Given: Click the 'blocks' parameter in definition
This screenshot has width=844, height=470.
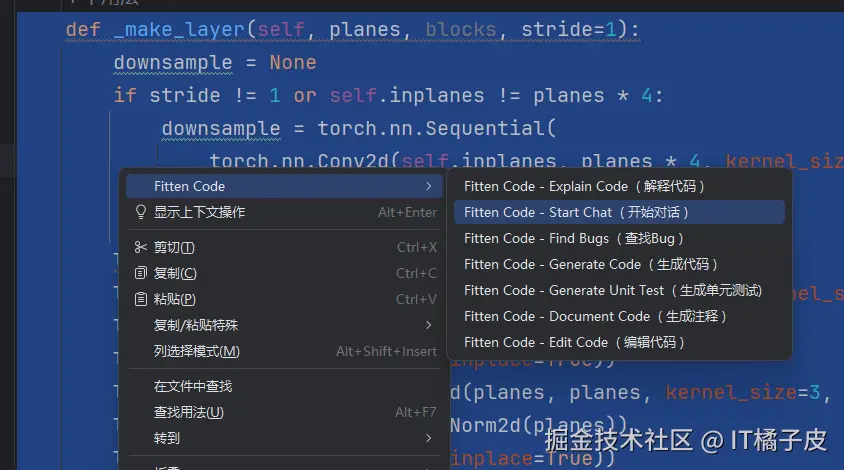Looking at the screenshot, I should coord(461,30).
